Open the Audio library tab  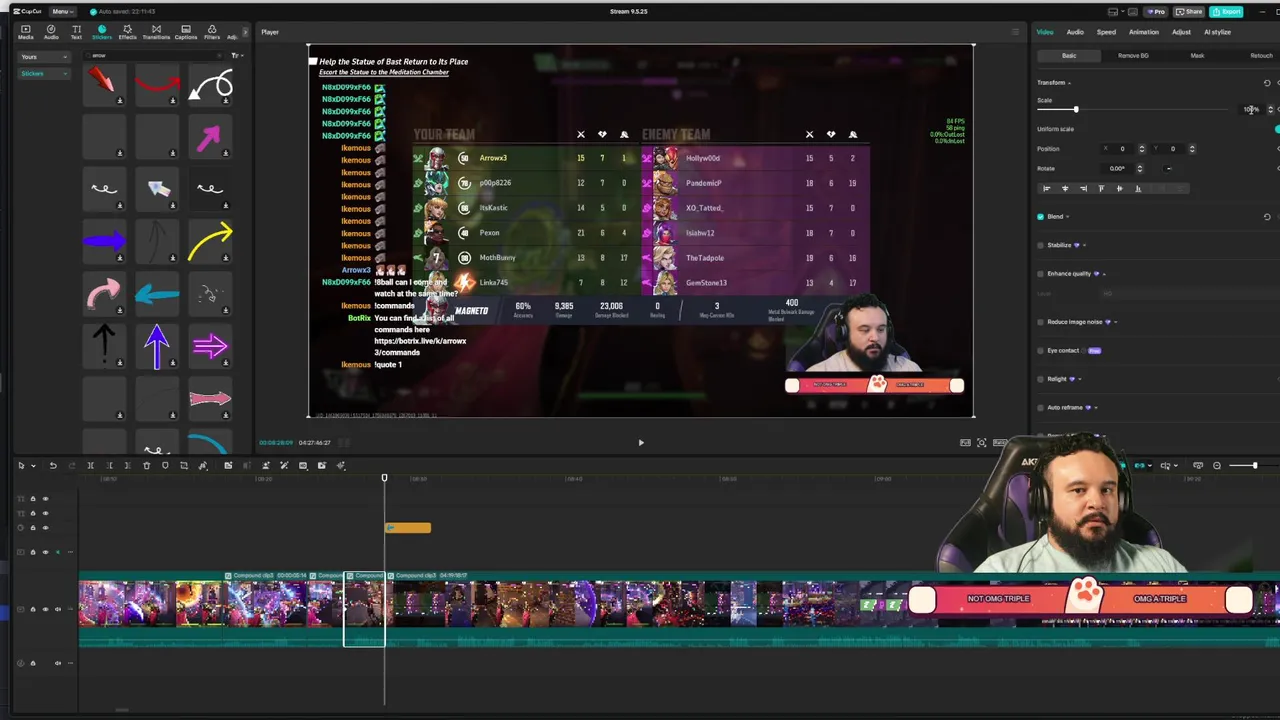pos(51,32)
